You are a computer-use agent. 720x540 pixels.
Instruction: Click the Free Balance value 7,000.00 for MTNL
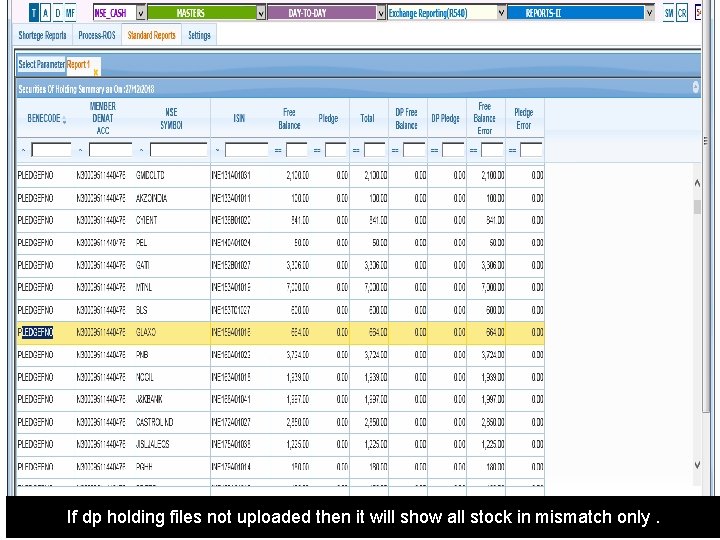[298, 287]
